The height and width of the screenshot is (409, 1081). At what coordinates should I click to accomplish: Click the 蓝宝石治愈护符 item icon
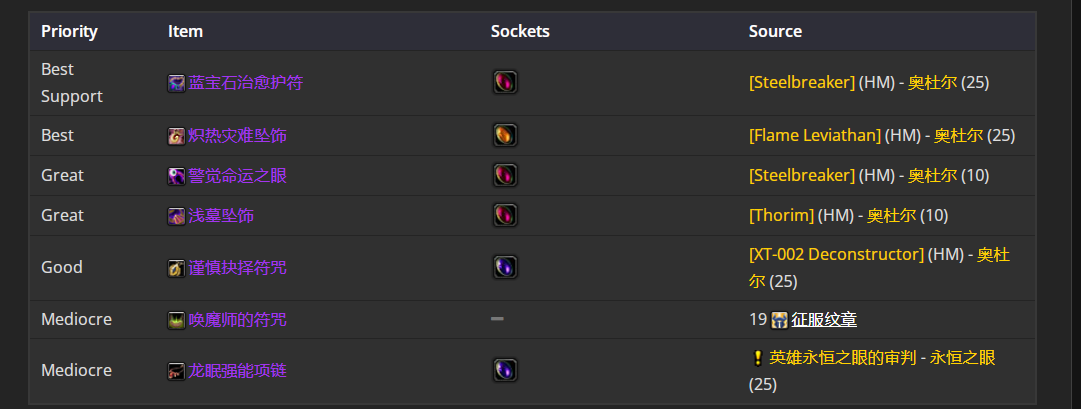176,83
